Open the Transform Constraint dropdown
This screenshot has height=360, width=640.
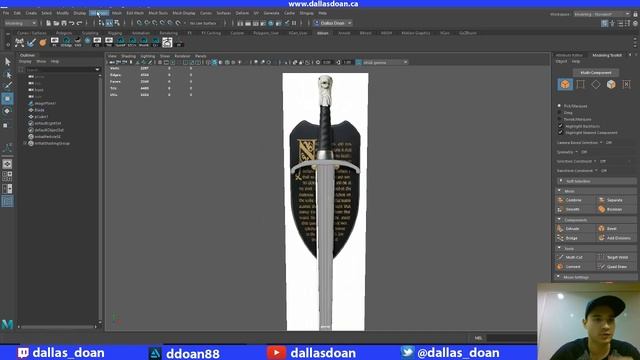click(577, 171)
